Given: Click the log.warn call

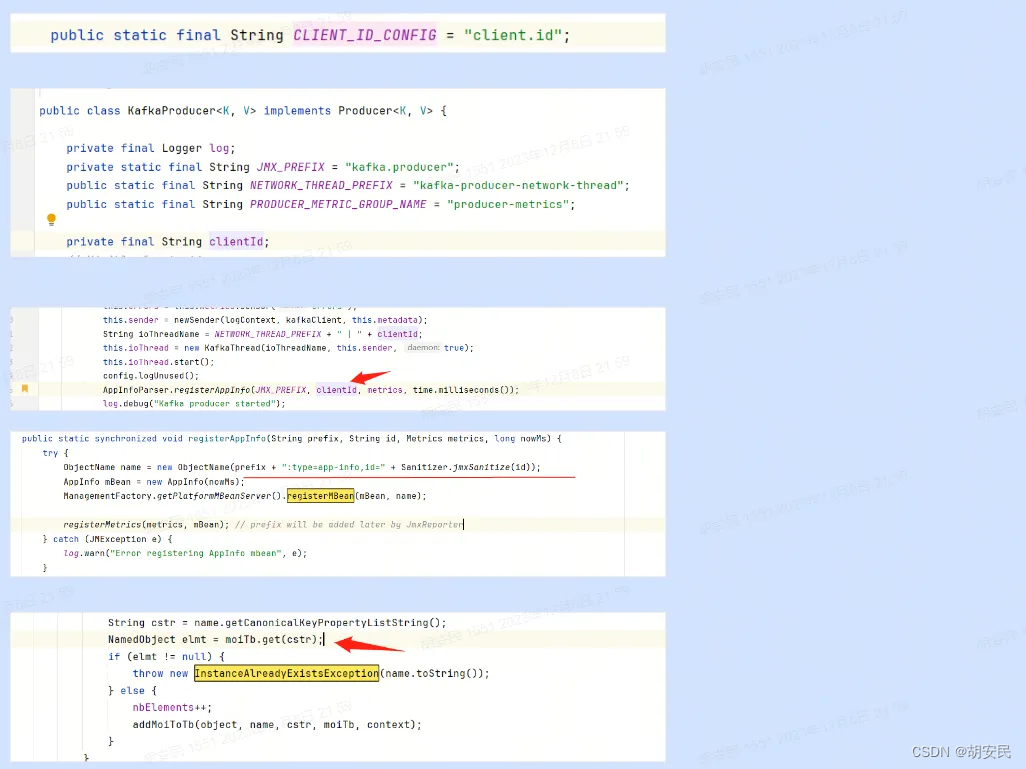Looking at the screenshot, I should point(84,553).
